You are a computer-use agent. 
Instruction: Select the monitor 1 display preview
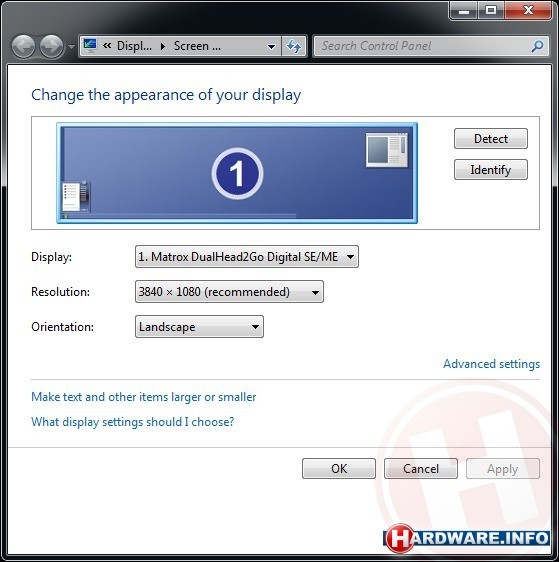[x=237, y=173]
